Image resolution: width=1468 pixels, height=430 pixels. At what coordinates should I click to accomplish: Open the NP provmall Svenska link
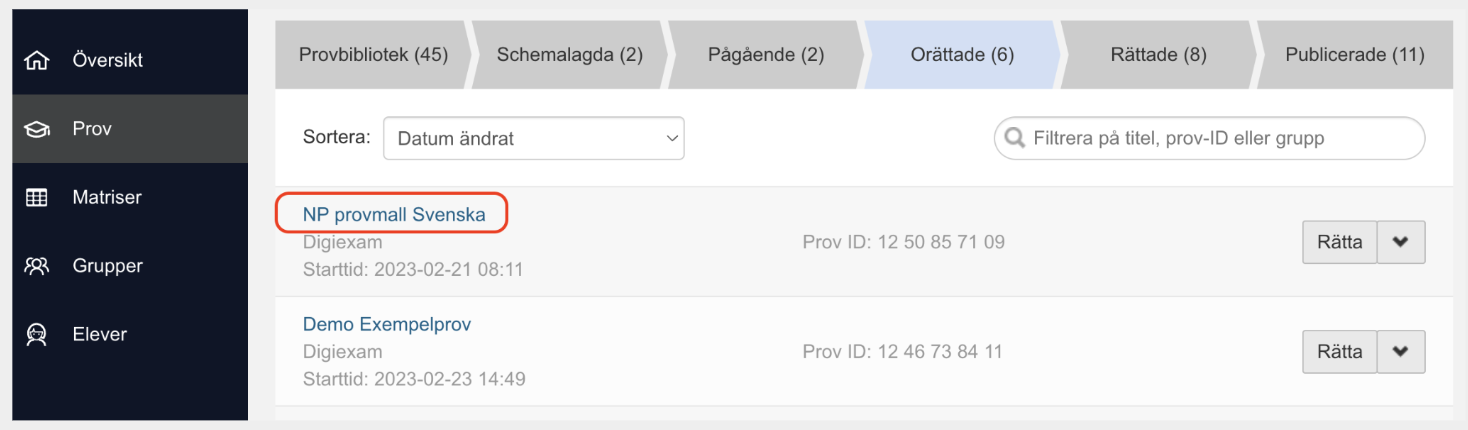click(x=394, y=214)
